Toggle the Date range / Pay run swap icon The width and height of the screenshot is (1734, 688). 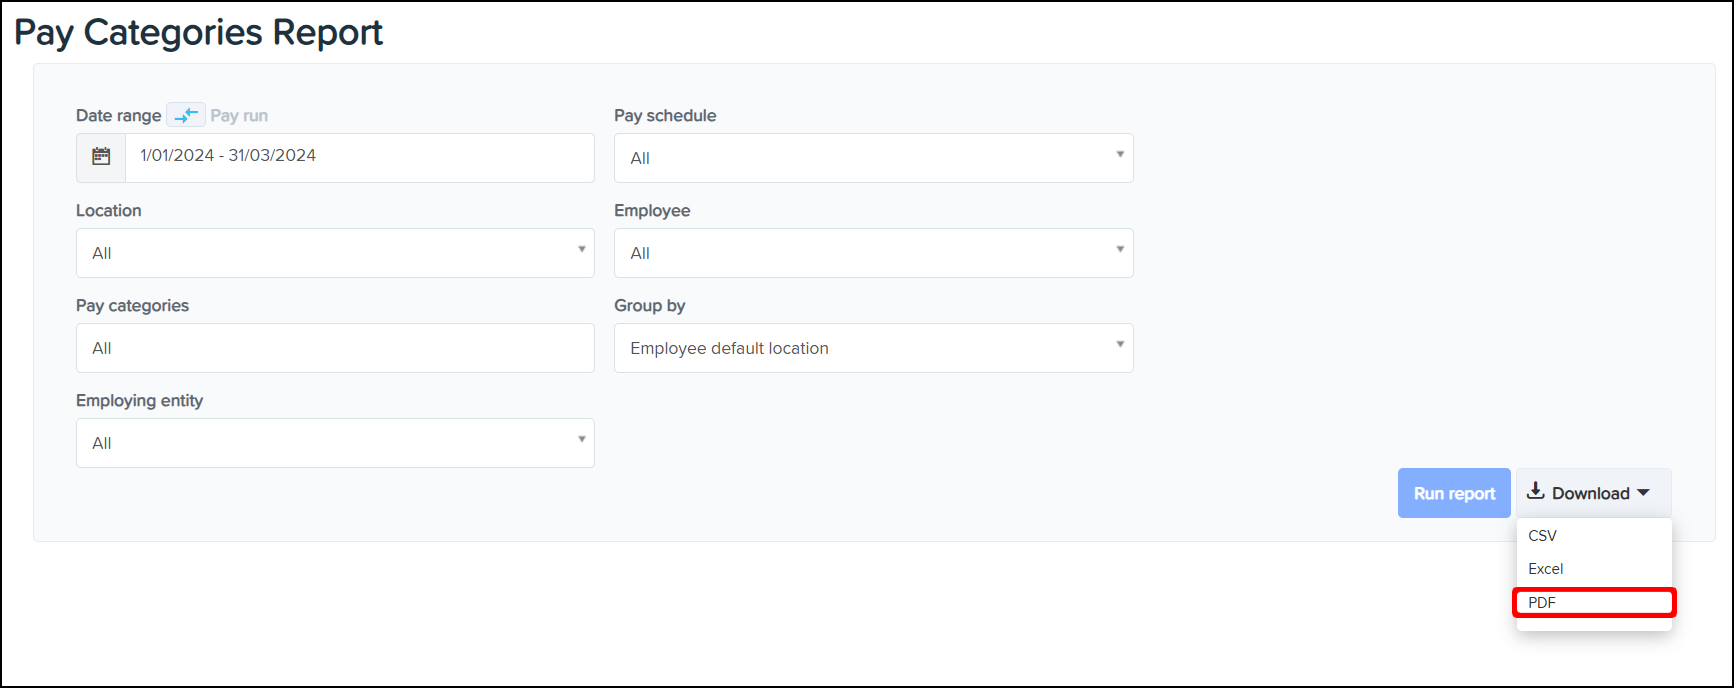pyautogui.click(x=186, y=115)
